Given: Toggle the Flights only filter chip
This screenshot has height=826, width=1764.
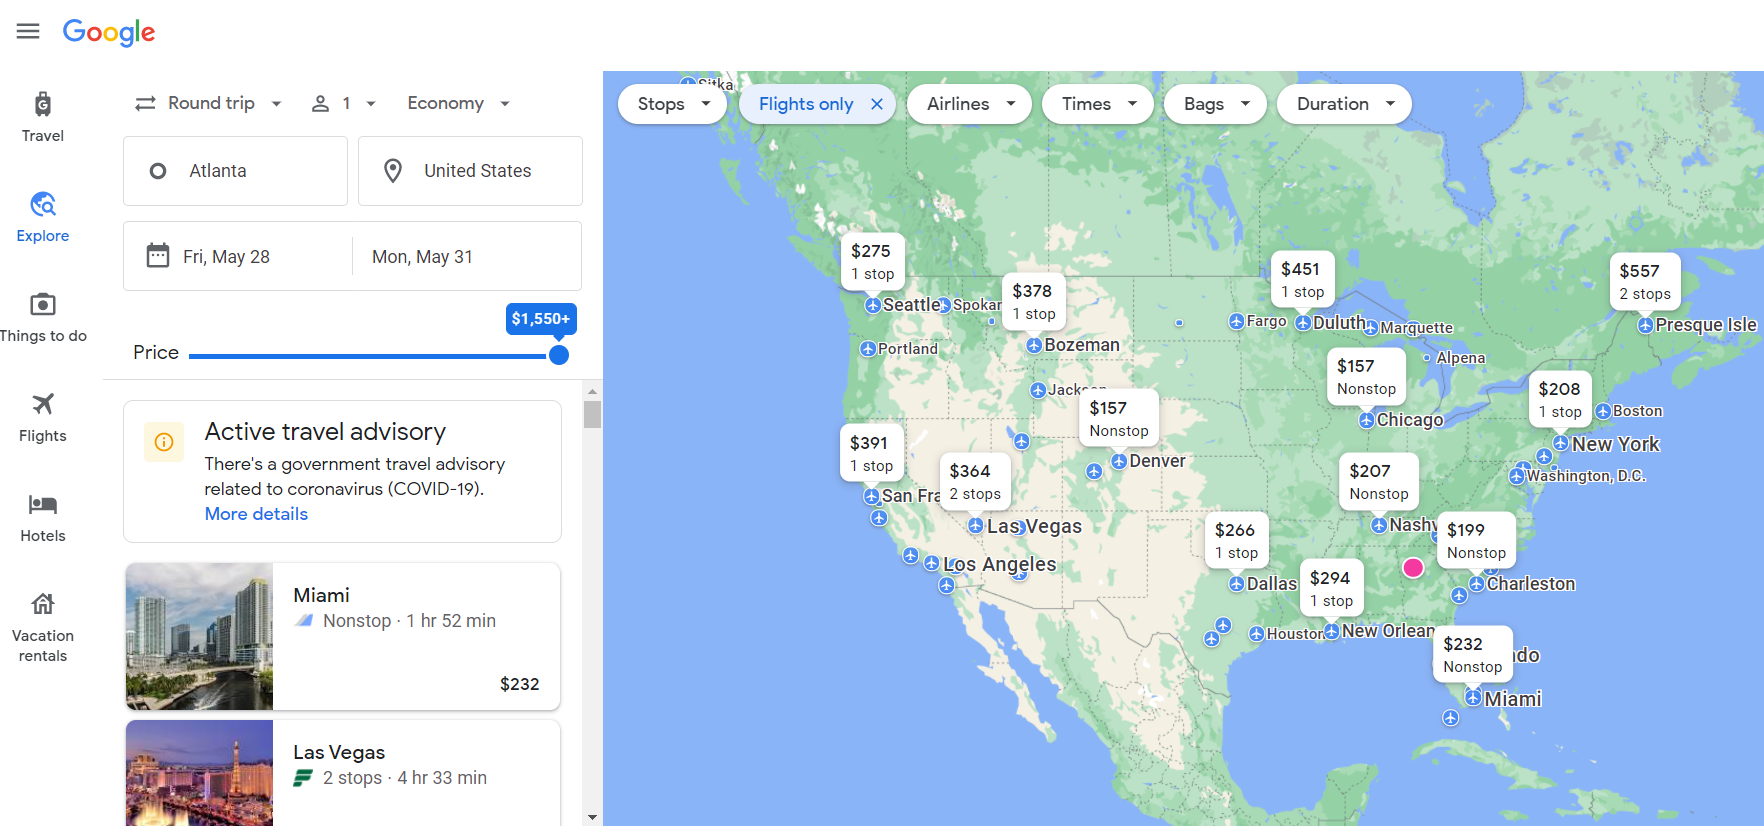Looking at the screenshot, I should (x=805, y=104).
